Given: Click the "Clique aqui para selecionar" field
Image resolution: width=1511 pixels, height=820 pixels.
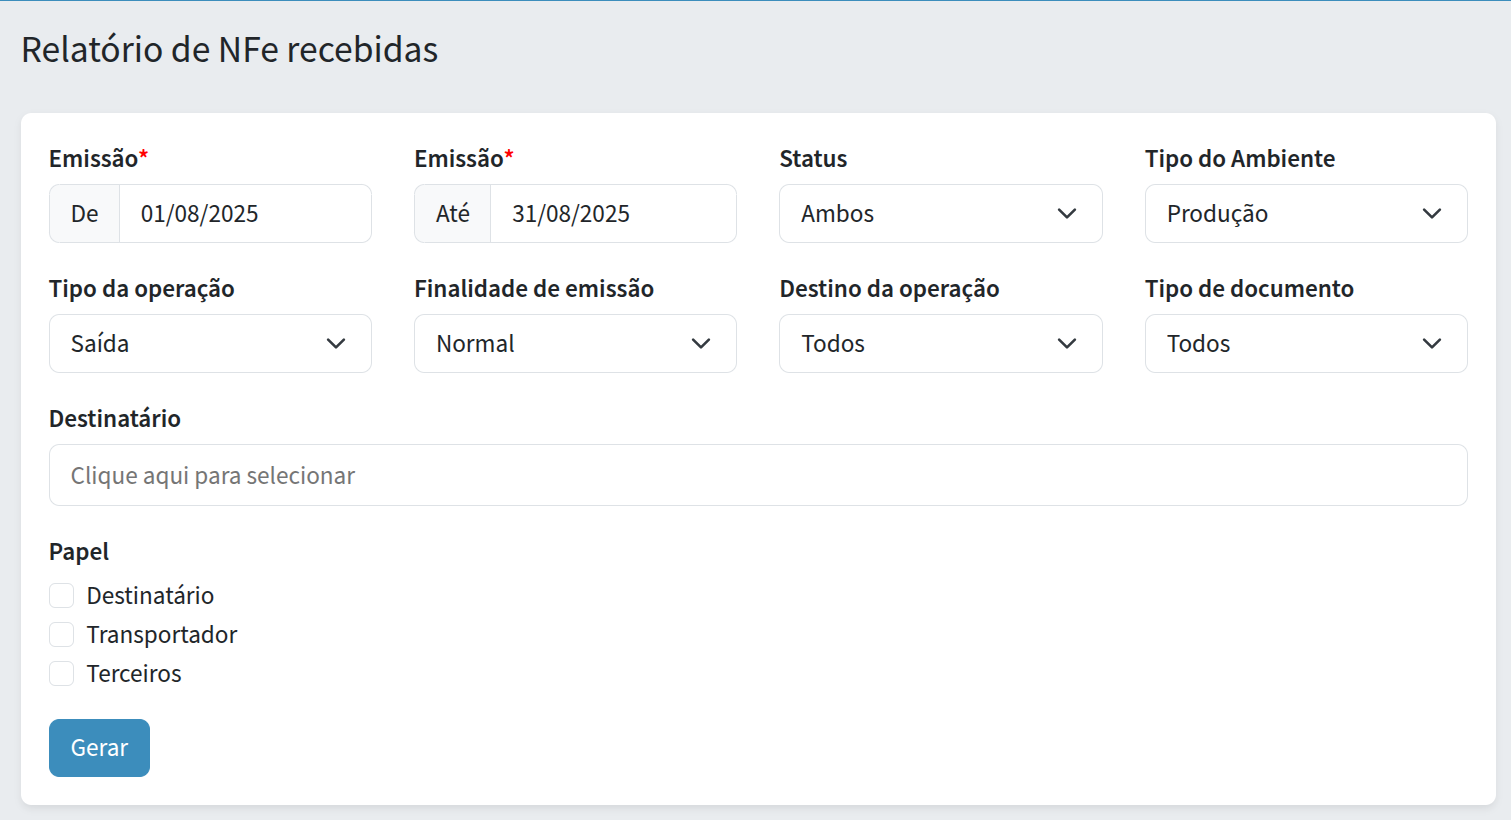Looking at the screenshot, I should 757,476.
